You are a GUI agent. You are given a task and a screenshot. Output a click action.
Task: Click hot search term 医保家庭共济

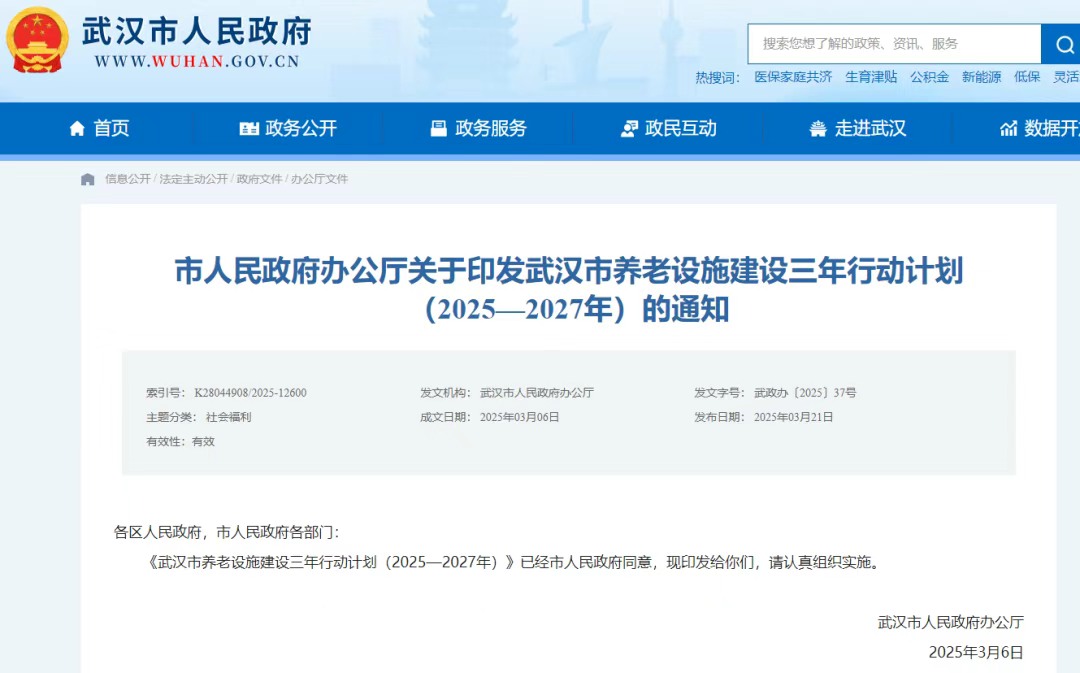pos(793,77)
